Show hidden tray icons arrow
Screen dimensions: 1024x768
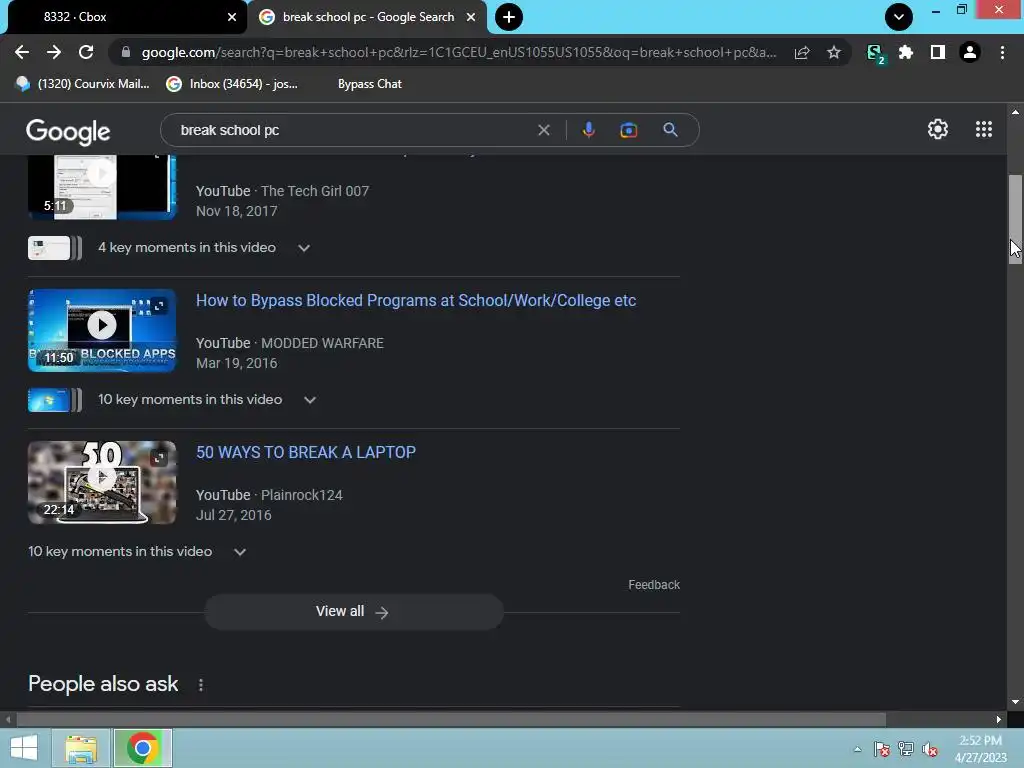point(857,749)
